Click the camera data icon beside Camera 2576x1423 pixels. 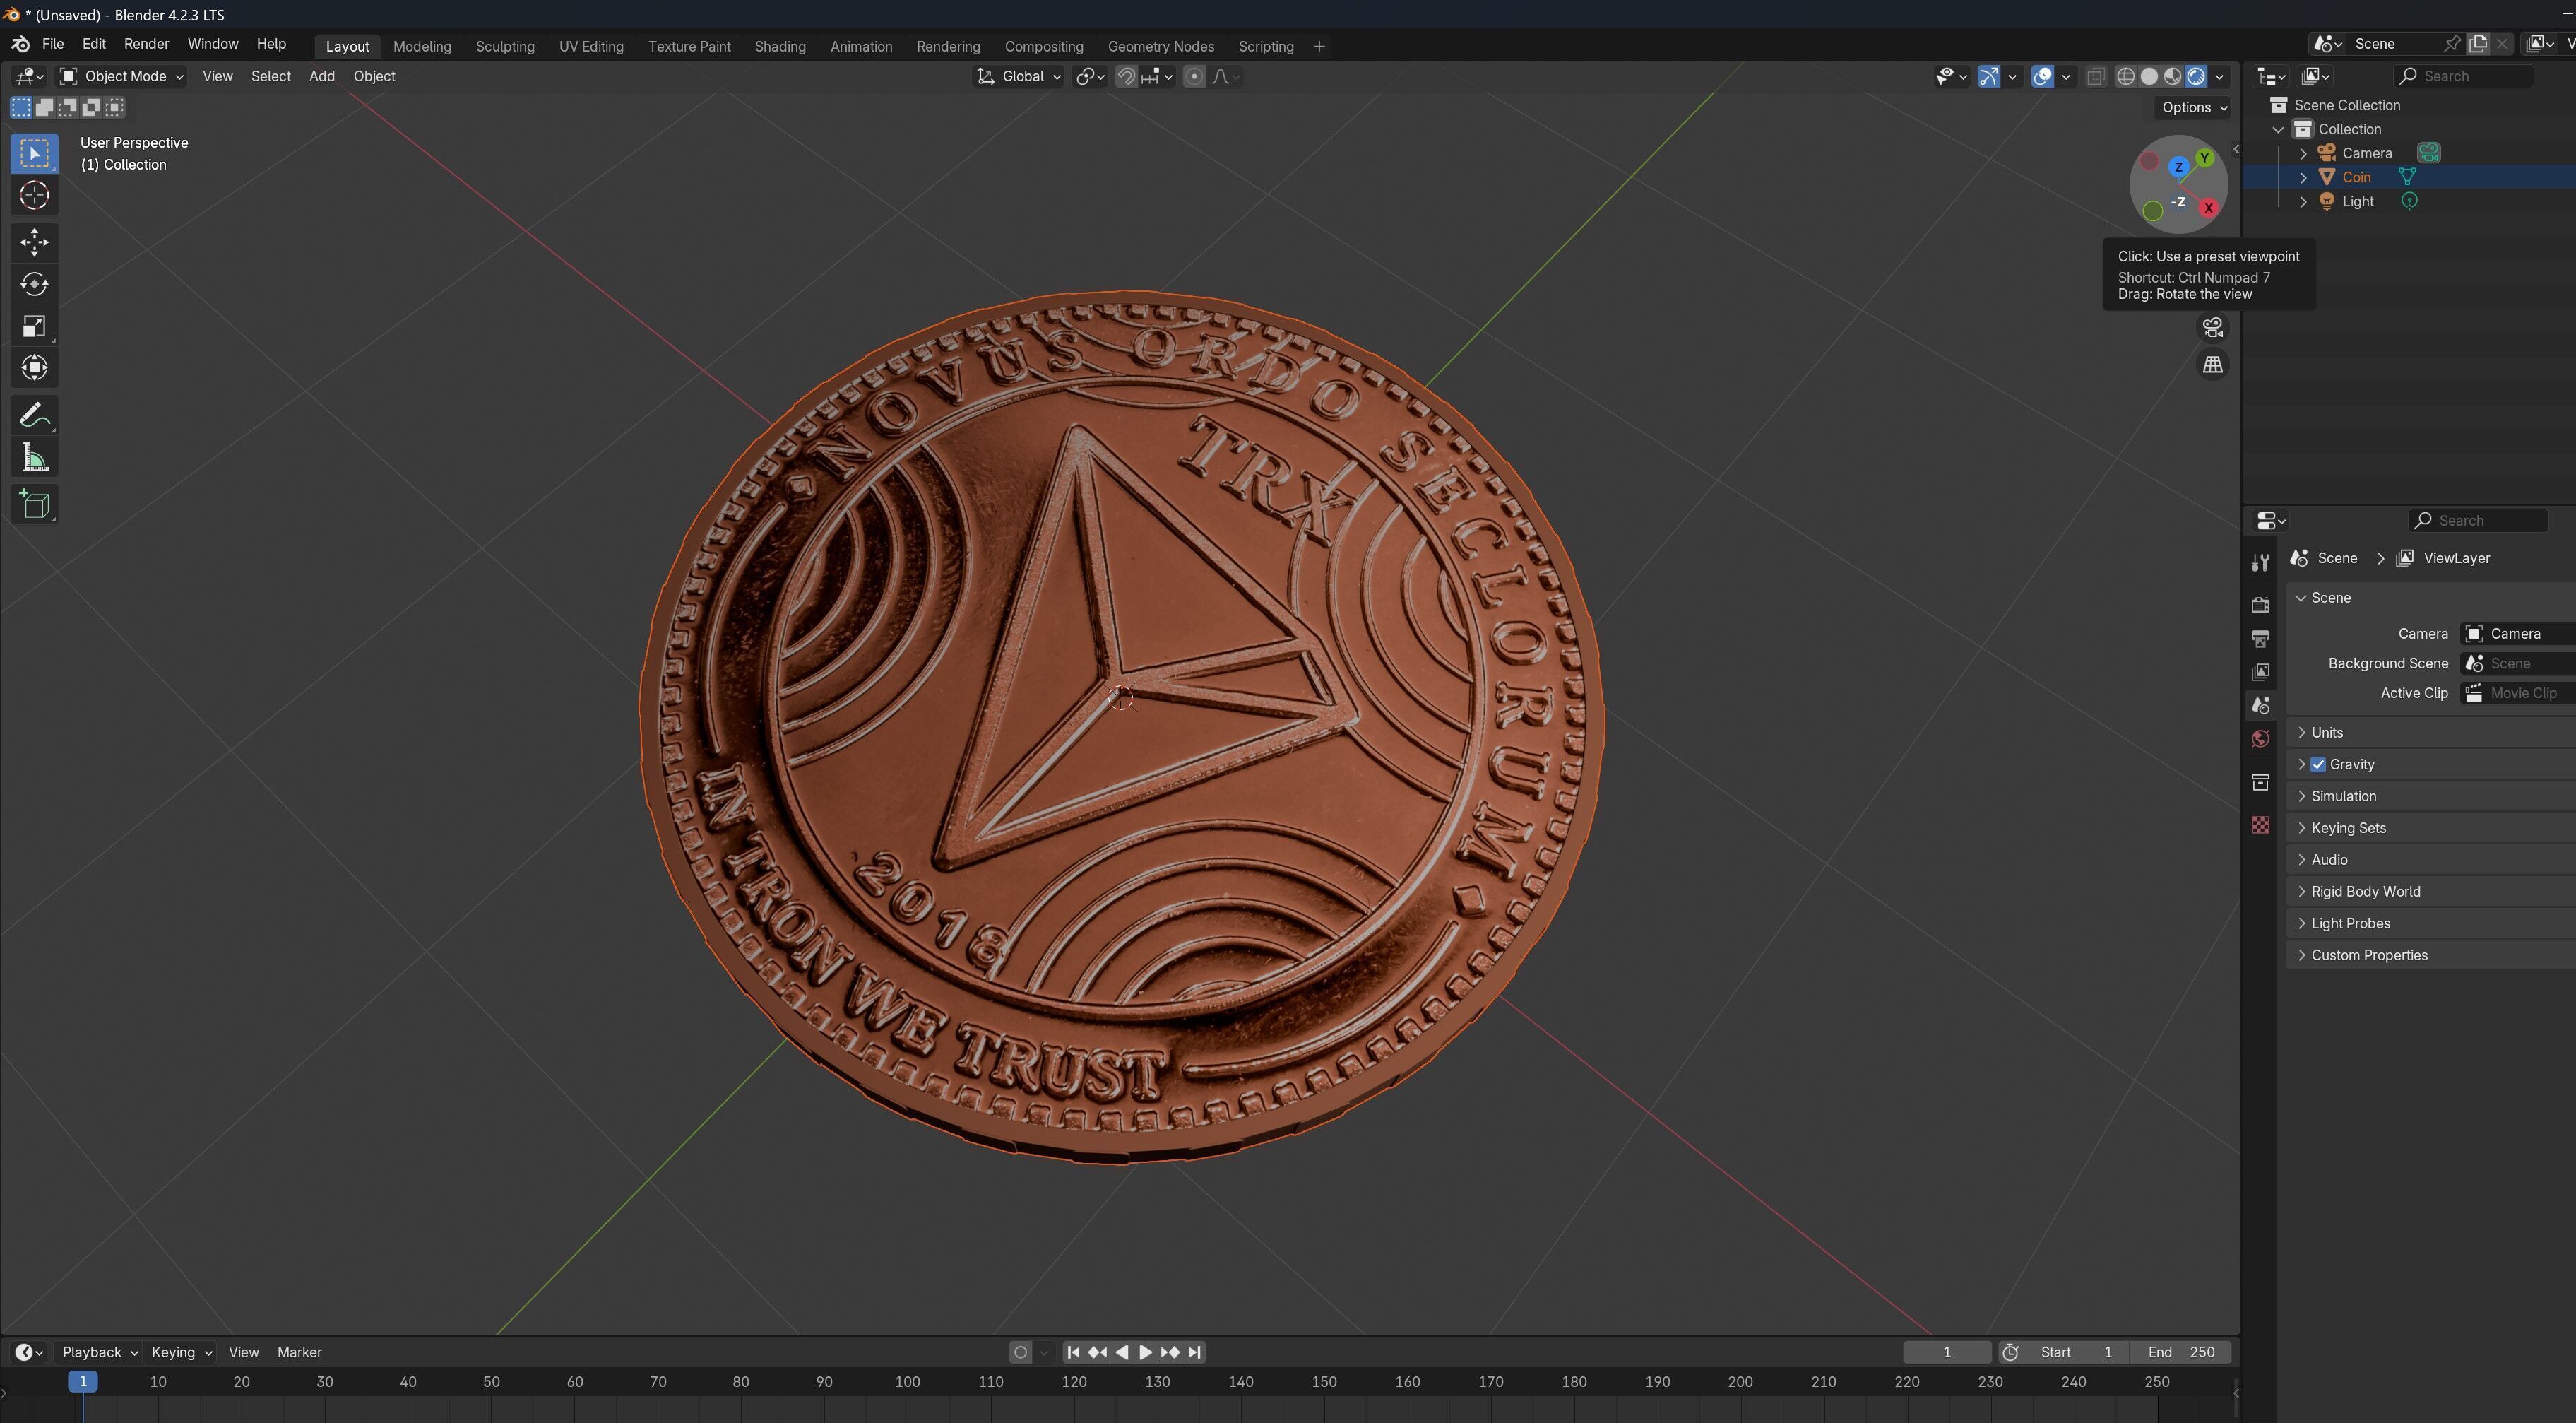(x=2429, y=153)
